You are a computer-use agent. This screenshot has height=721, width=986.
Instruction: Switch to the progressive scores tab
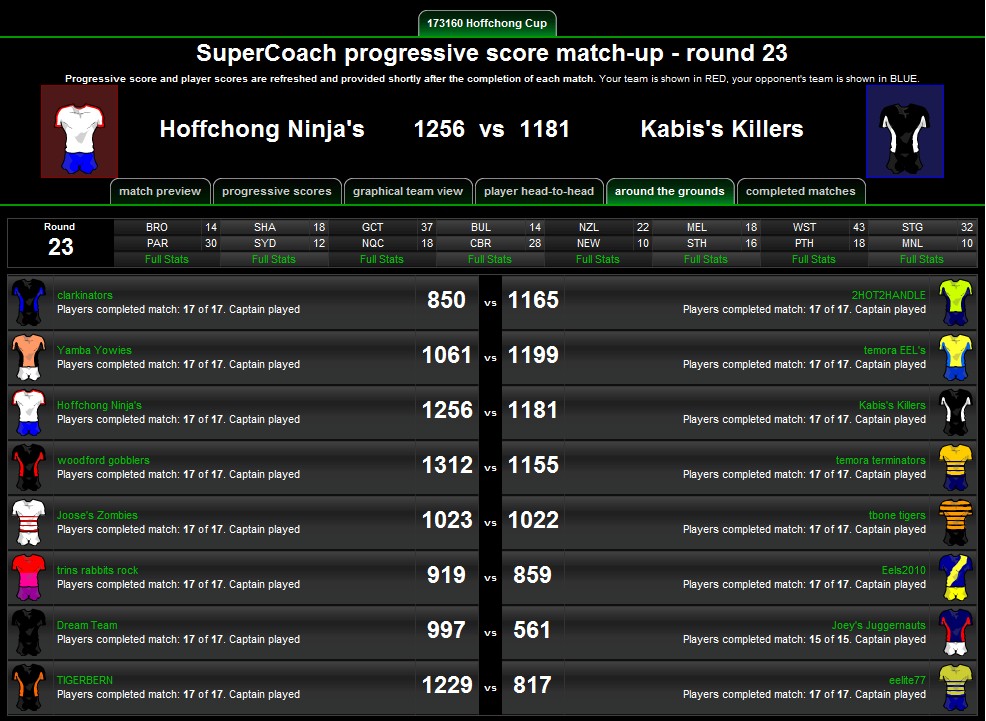277,191
